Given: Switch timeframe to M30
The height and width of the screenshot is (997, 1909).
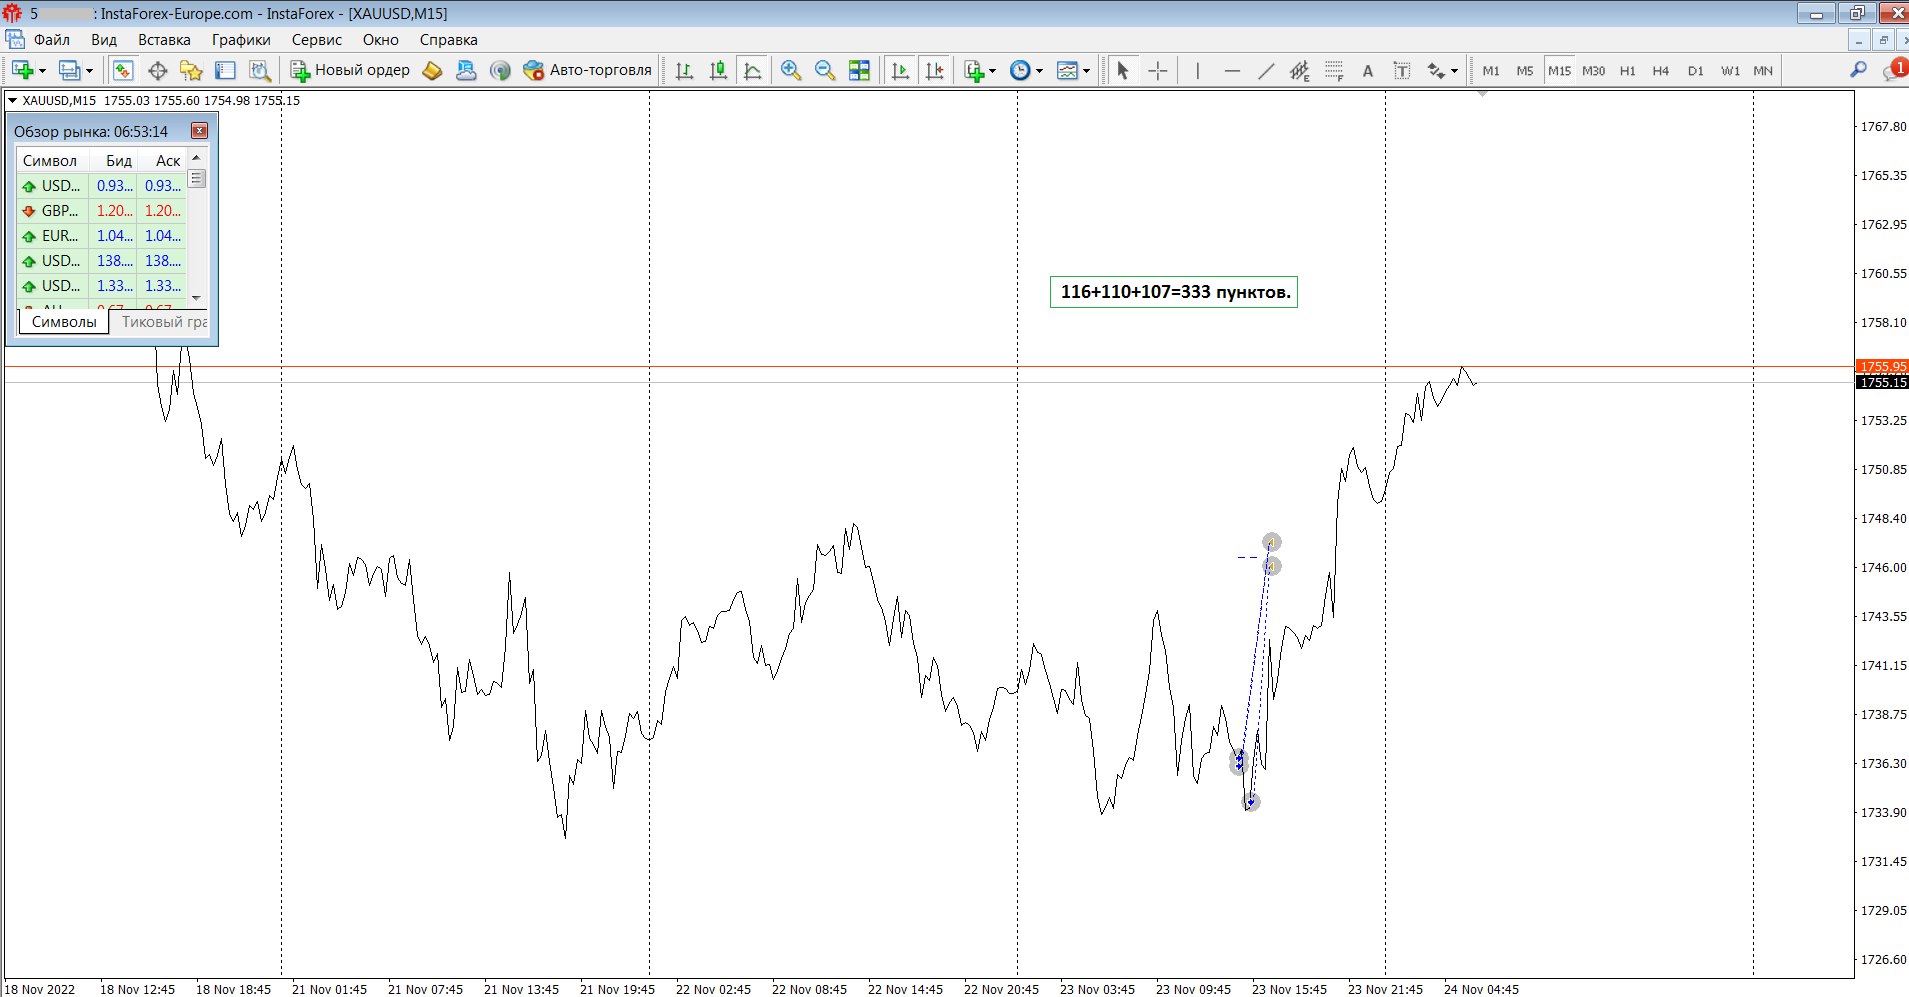Looking at the screenshot, I should pos(1593,70).
